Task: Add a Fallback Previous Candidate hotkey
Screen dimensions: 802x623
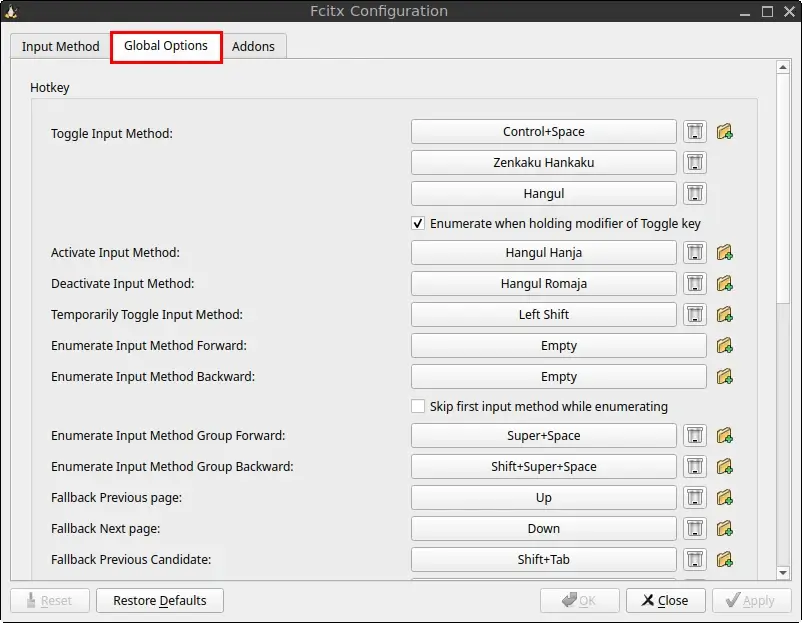Action: 724,560
